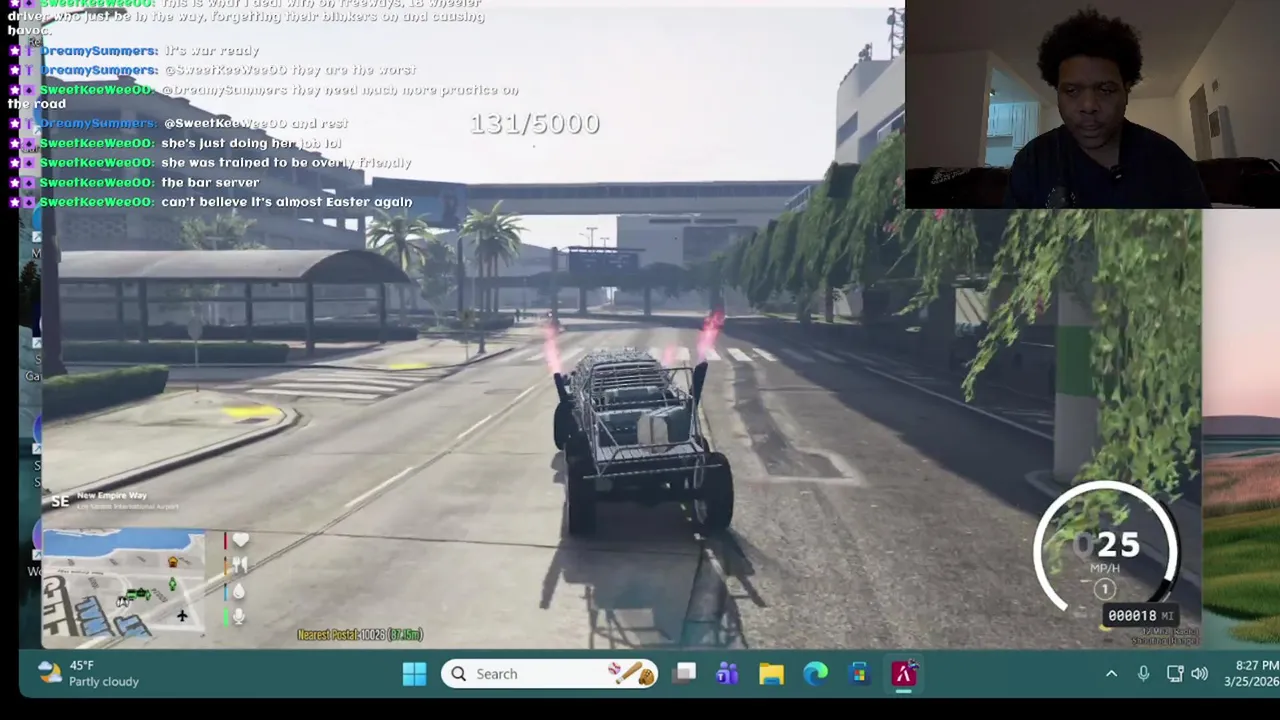
Task: Open Microsoft Teams from the taskbar
Action: click(x=727, y=674)
